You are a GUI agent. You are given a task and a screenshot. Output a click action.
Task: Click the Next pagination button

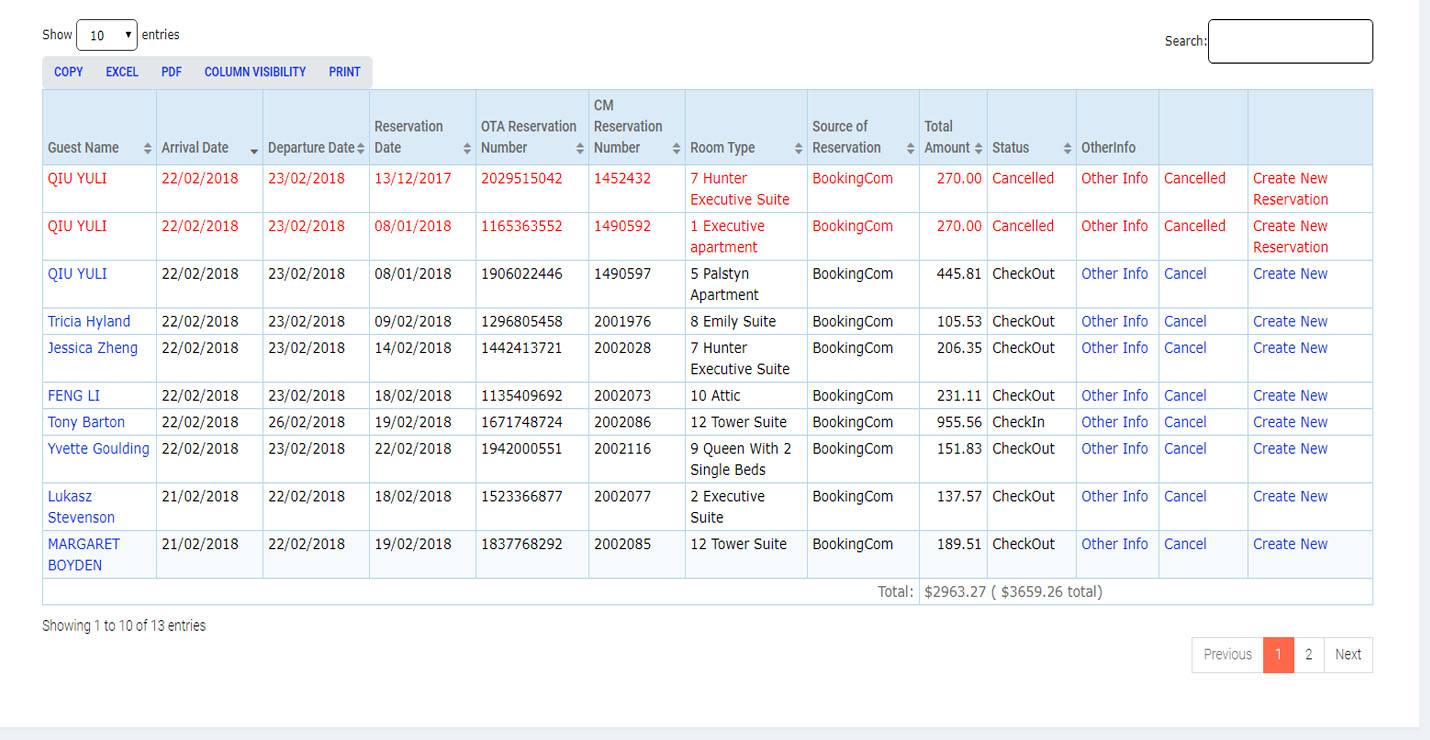[1348, 655]
